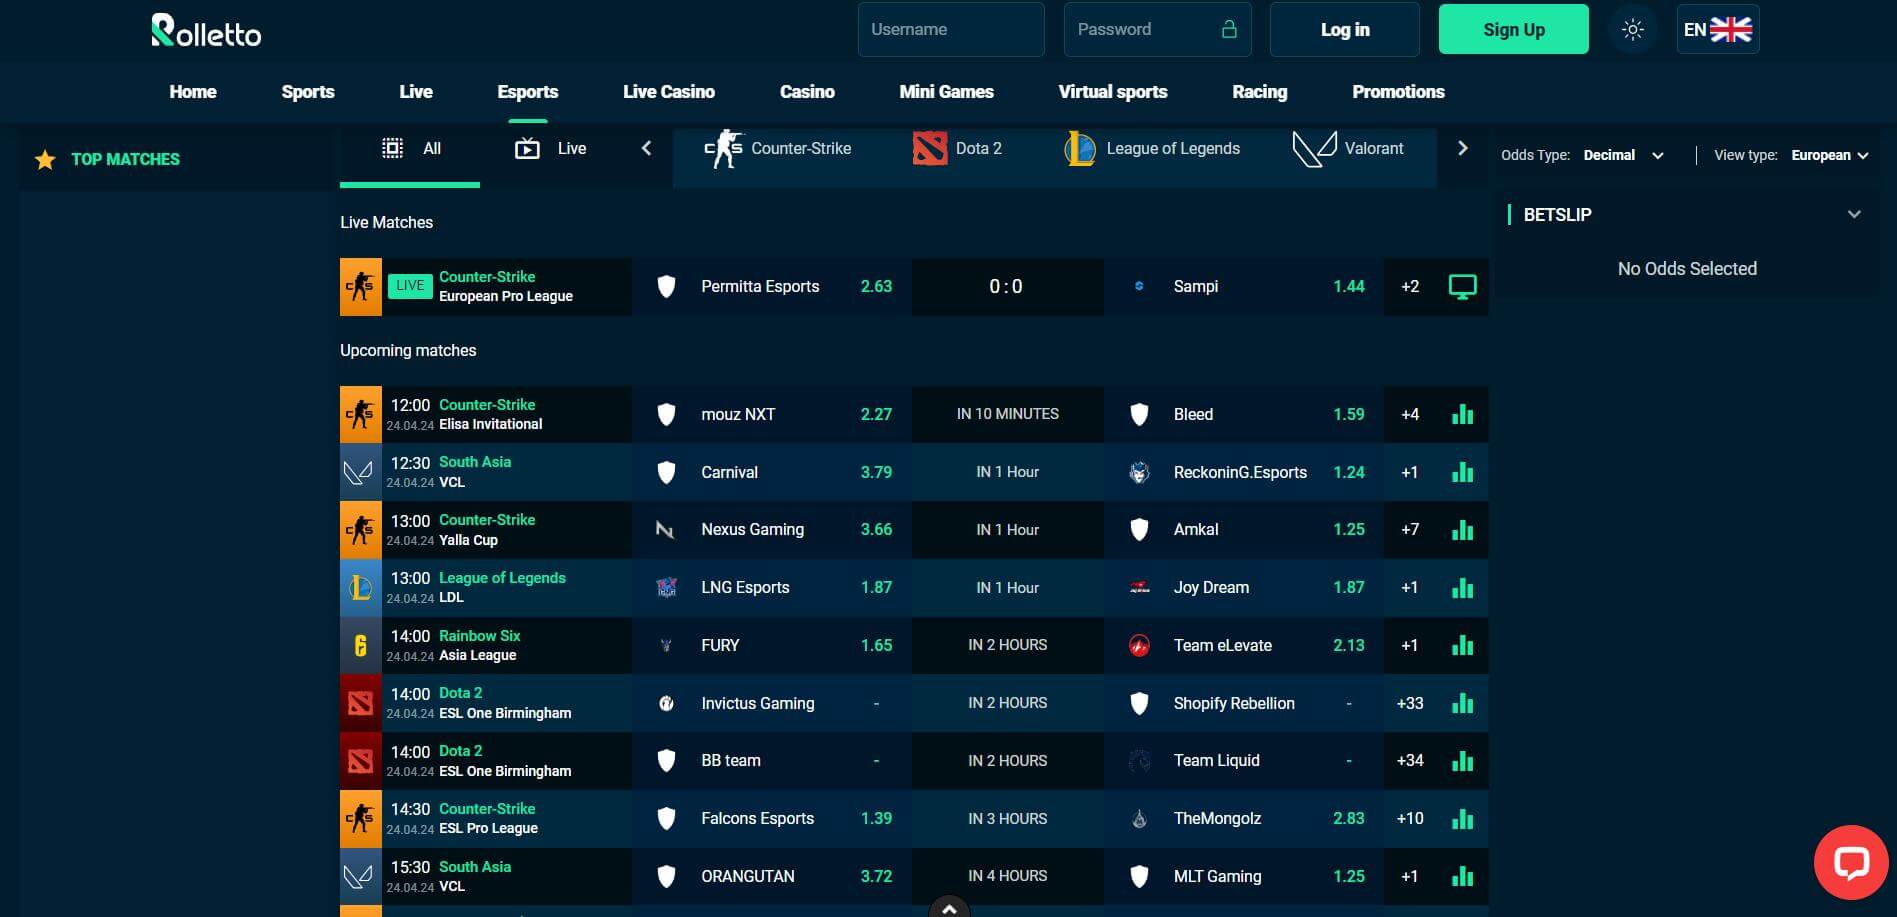Click the scroll-up chevron at page bottom
This screenshot has width=1897, height=917.
coord(949,907)
